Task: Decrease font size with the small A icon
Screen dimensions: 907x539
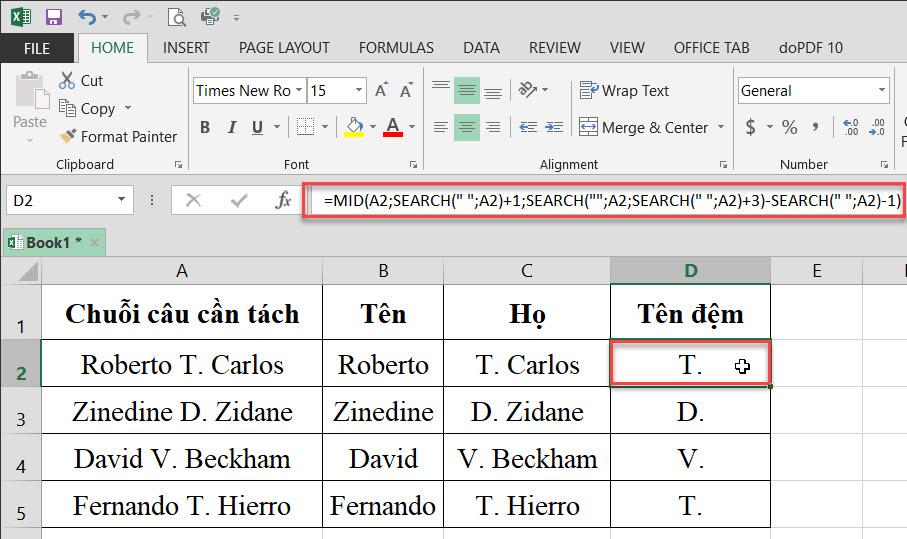Action: 407,90
